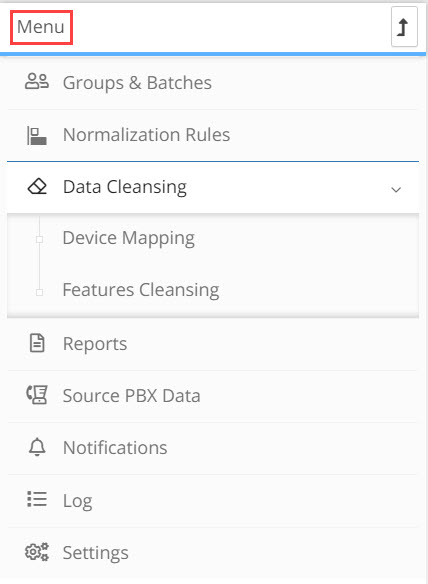Click the Groups & Batches people icon
Image resolution: width=428 pixels, height=584 pixels.
(x=37, y=81)
